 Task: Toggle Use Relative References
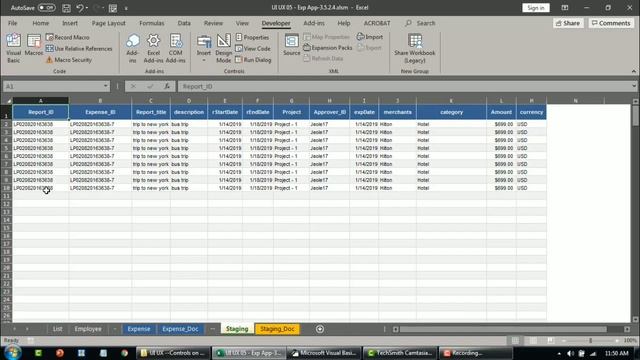pos(79,49)
